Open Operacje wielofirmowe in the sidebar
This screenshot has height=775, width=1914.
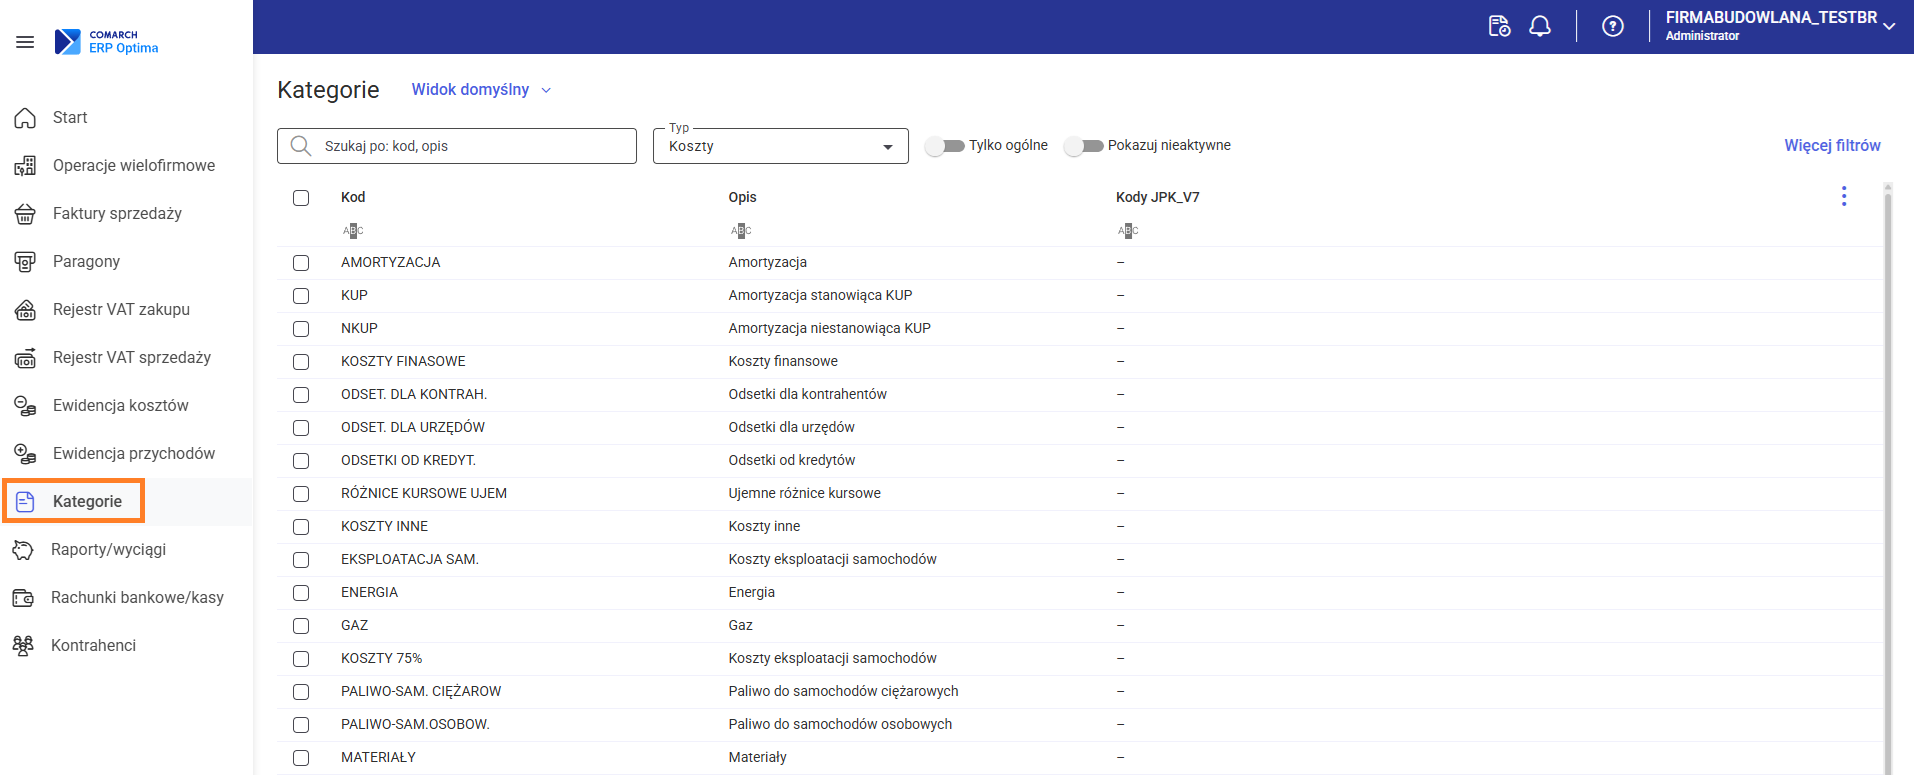134,166
